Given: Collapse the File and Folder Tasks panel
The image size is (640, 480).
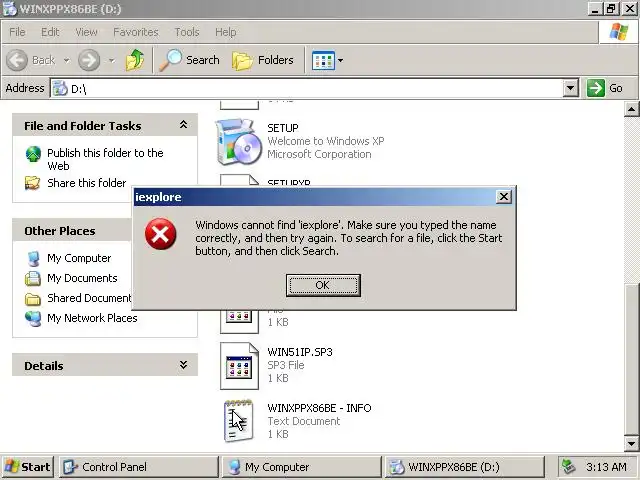Looking at the screenshot, I should tap(183, 125).
